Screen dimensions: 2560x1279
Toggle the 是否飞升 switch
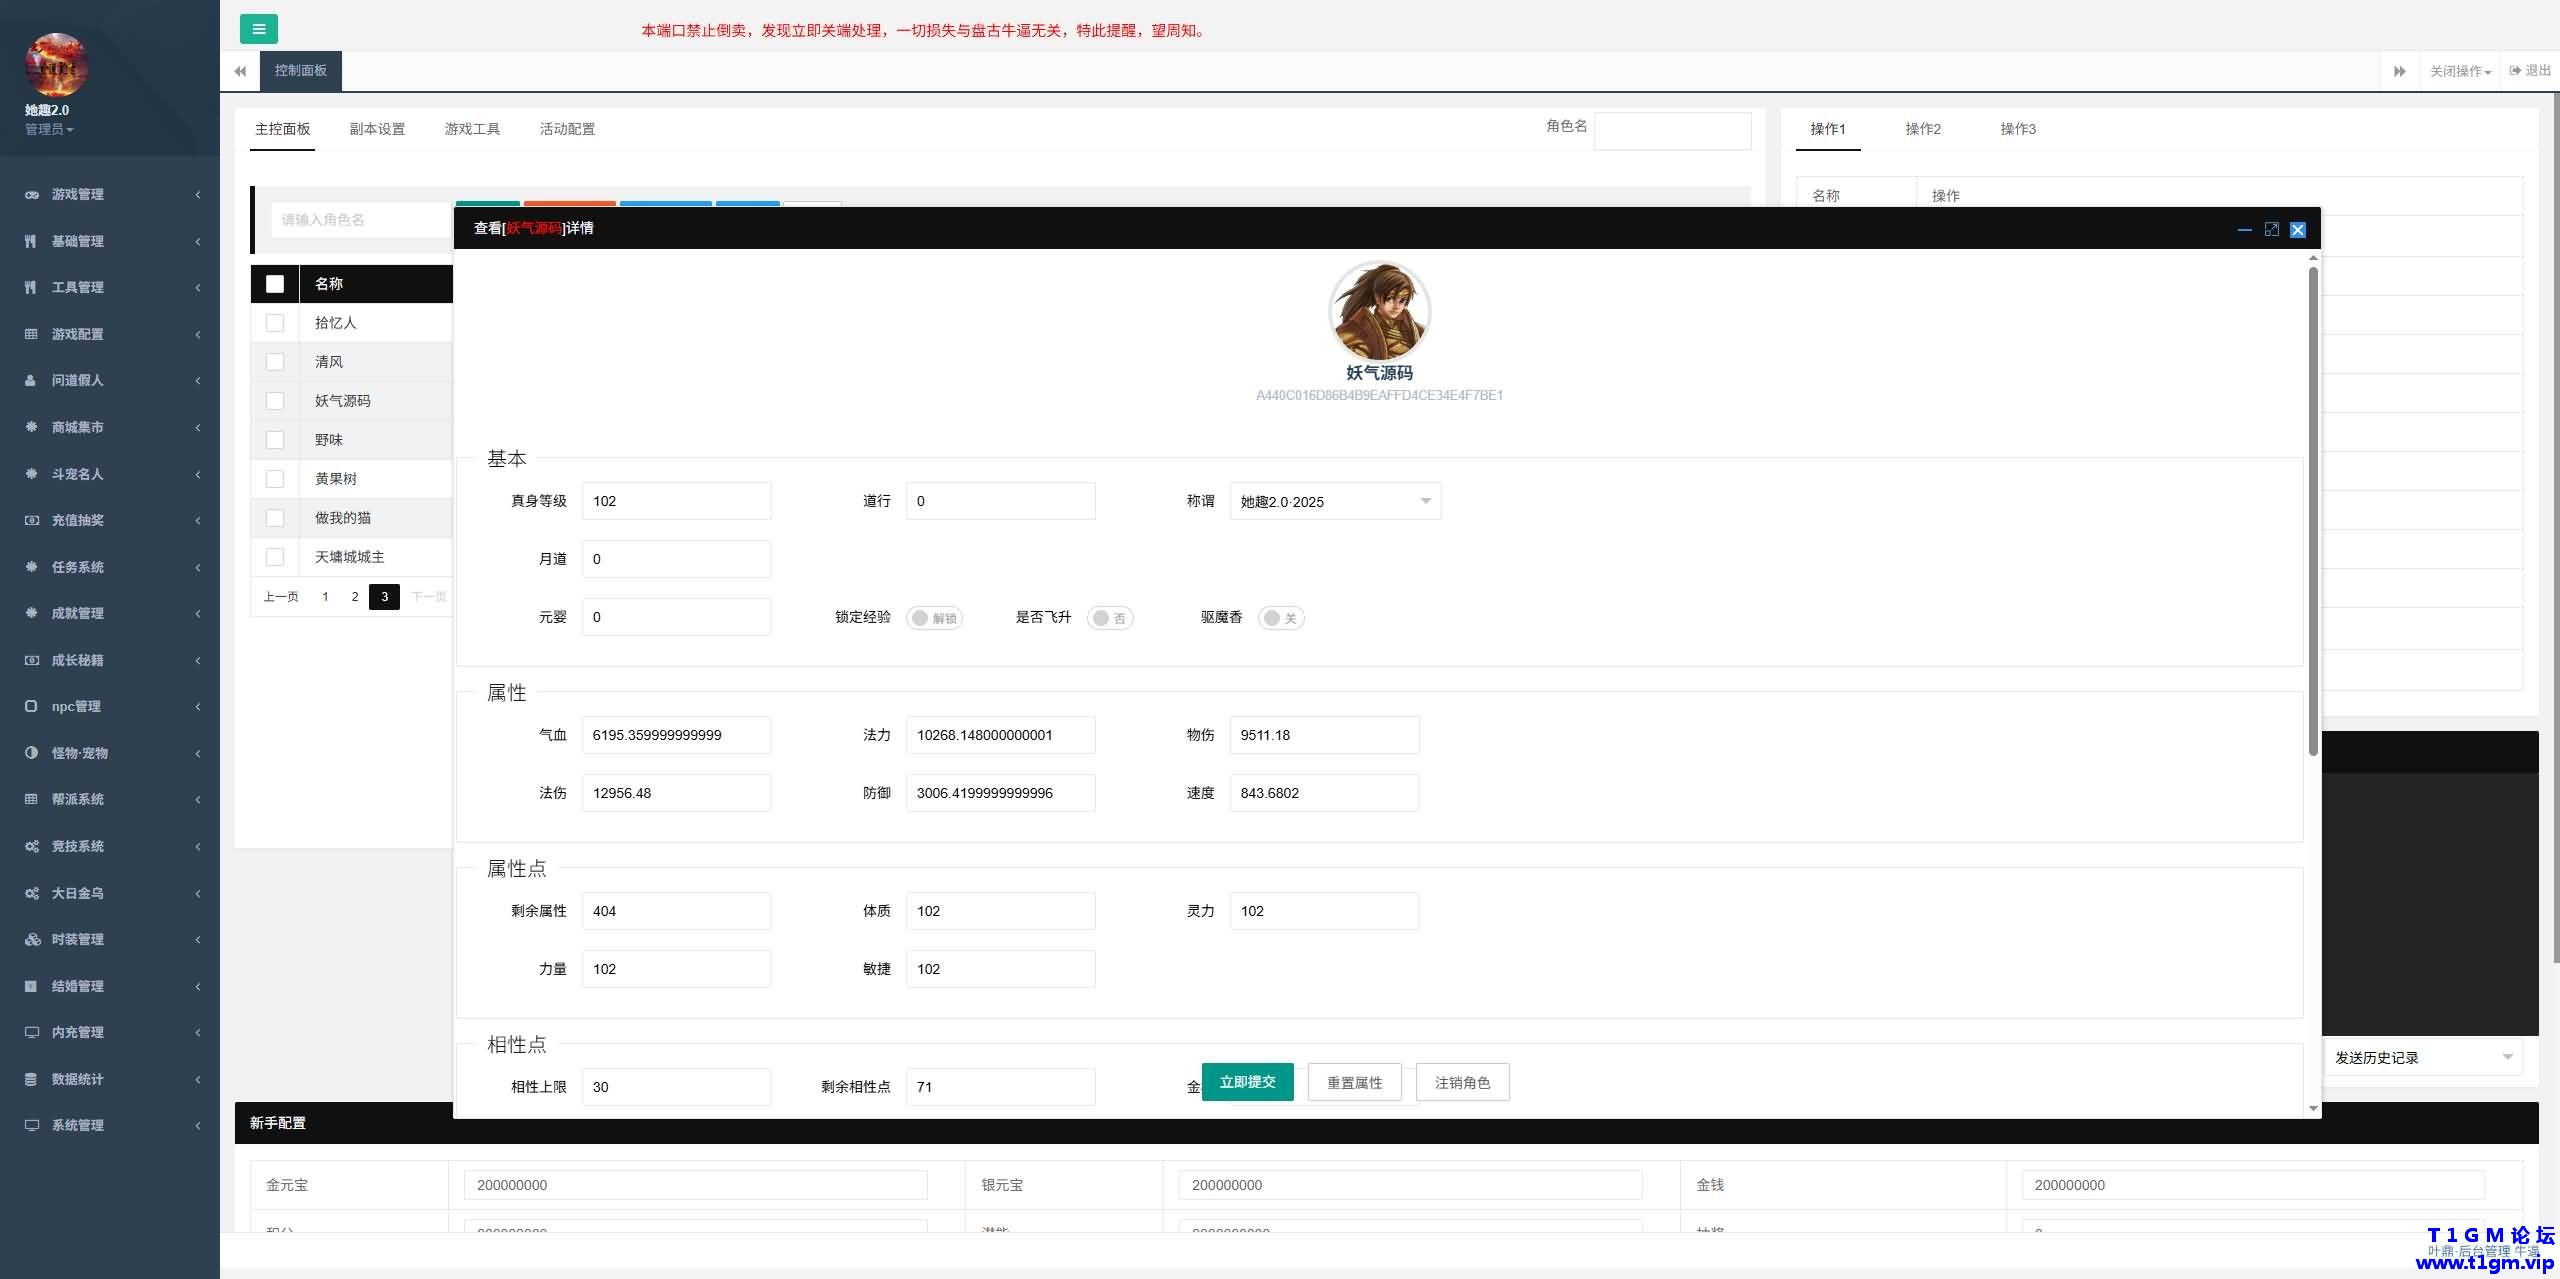pyautogui.click(x=1110, y=618)
